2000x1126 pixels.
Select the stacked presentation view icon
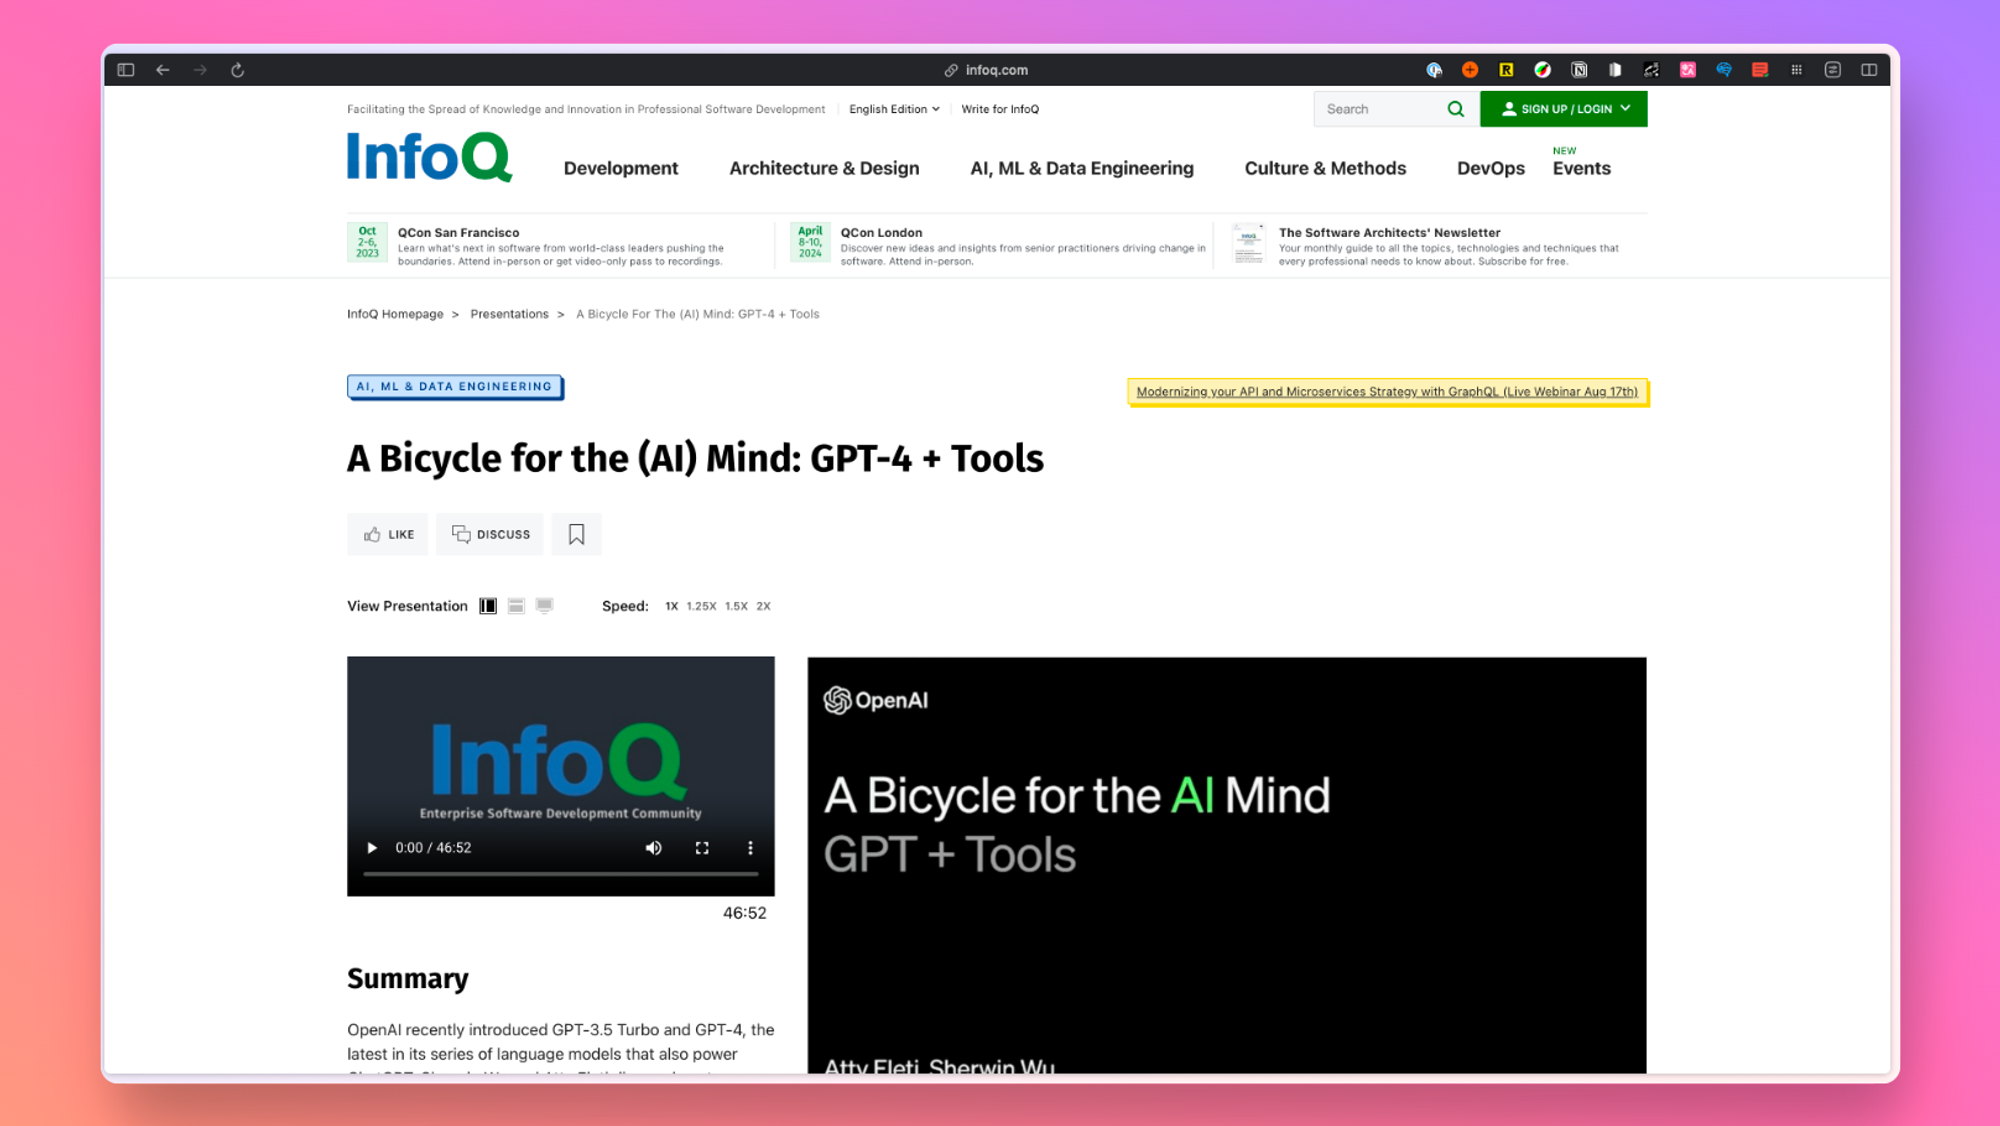tap(516, 606)
